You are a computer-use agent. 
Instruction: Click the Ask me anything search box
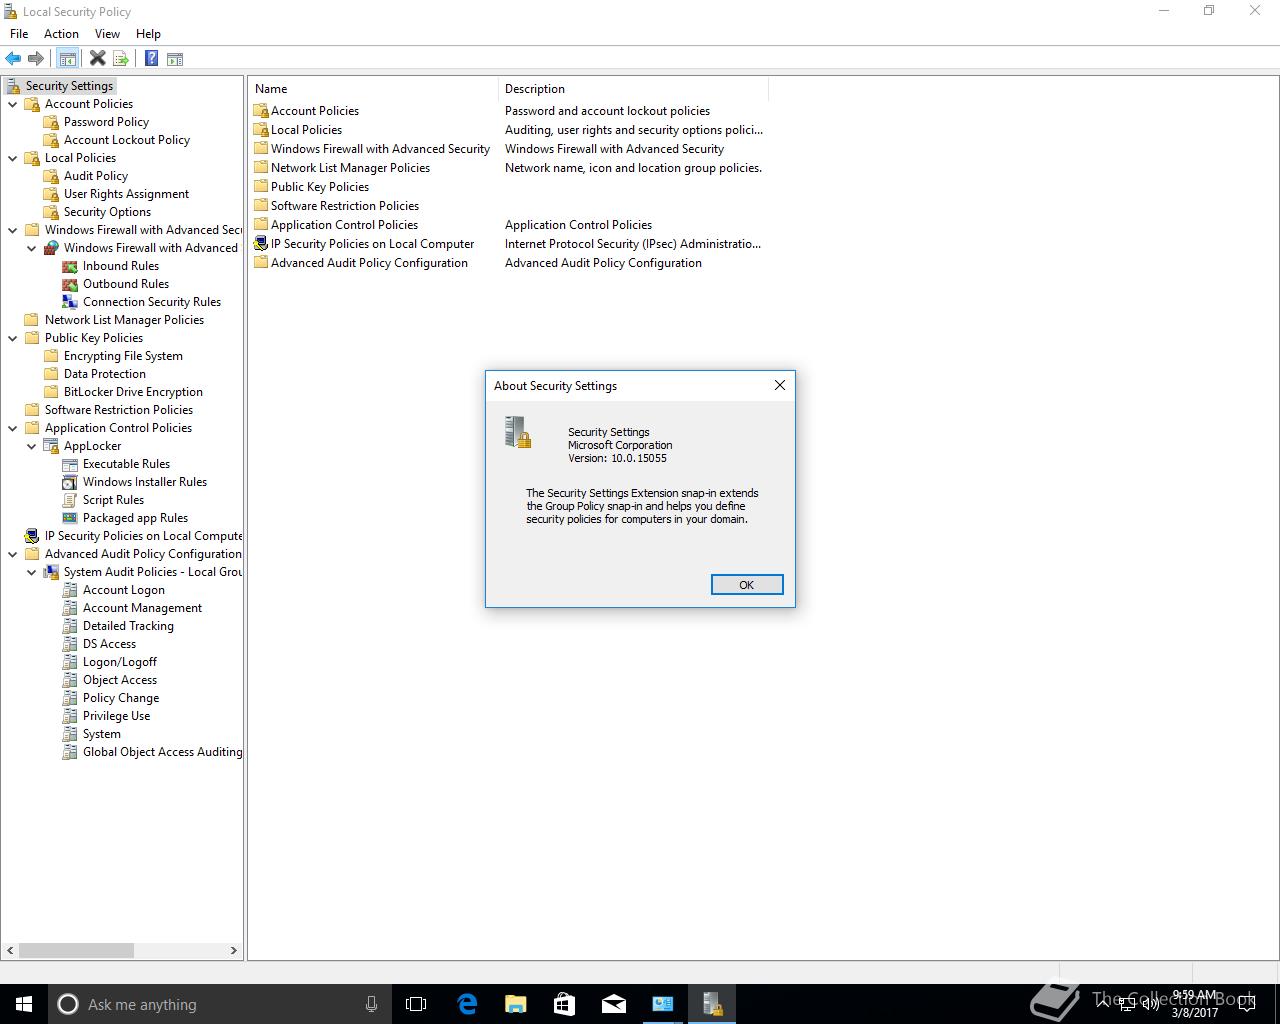pyautogui.click(x=219, y=1004)
